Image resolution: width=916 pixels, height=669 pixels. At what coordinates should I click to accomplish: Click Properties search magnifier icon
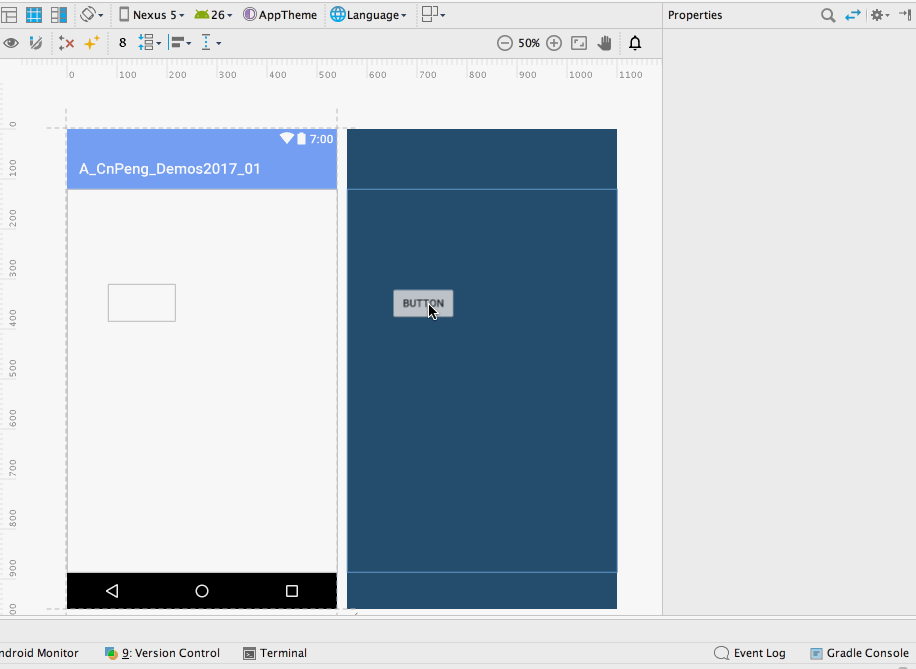point(828,15)
